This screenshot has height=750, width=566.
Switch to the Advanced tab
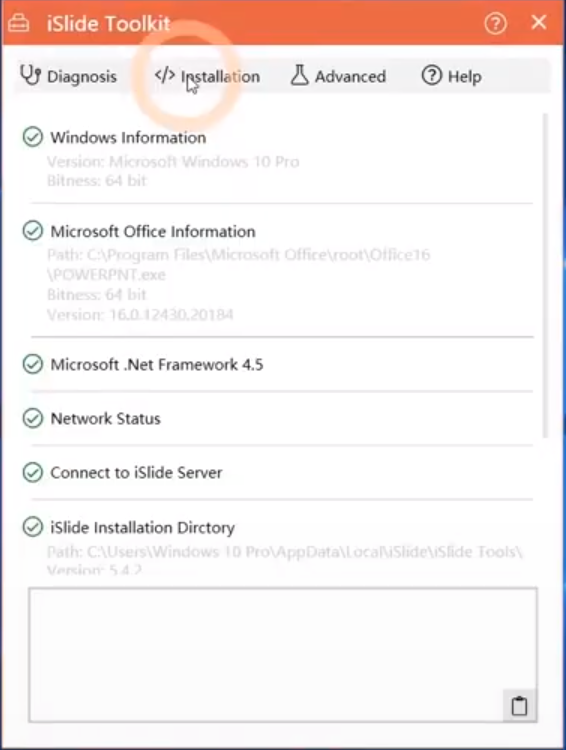[338, 76]
